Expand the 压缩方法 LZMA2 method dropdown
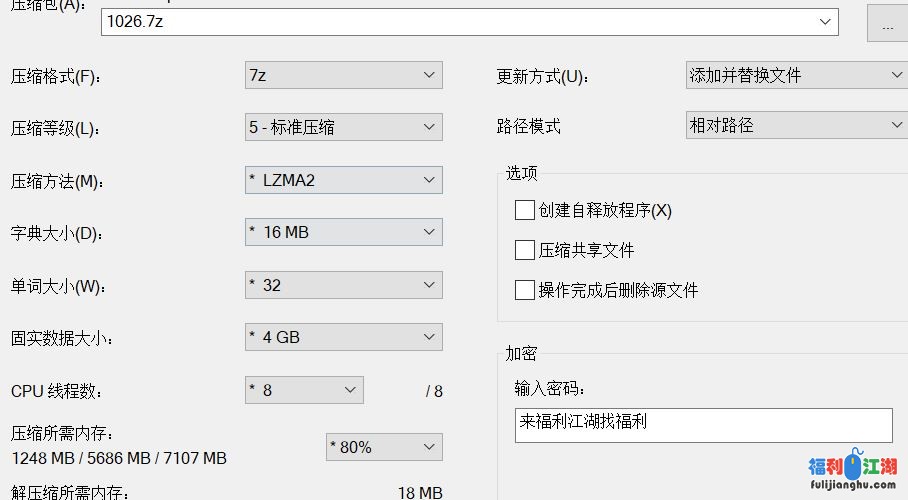This screenshot has height=500, width=908. pos(429,180)
